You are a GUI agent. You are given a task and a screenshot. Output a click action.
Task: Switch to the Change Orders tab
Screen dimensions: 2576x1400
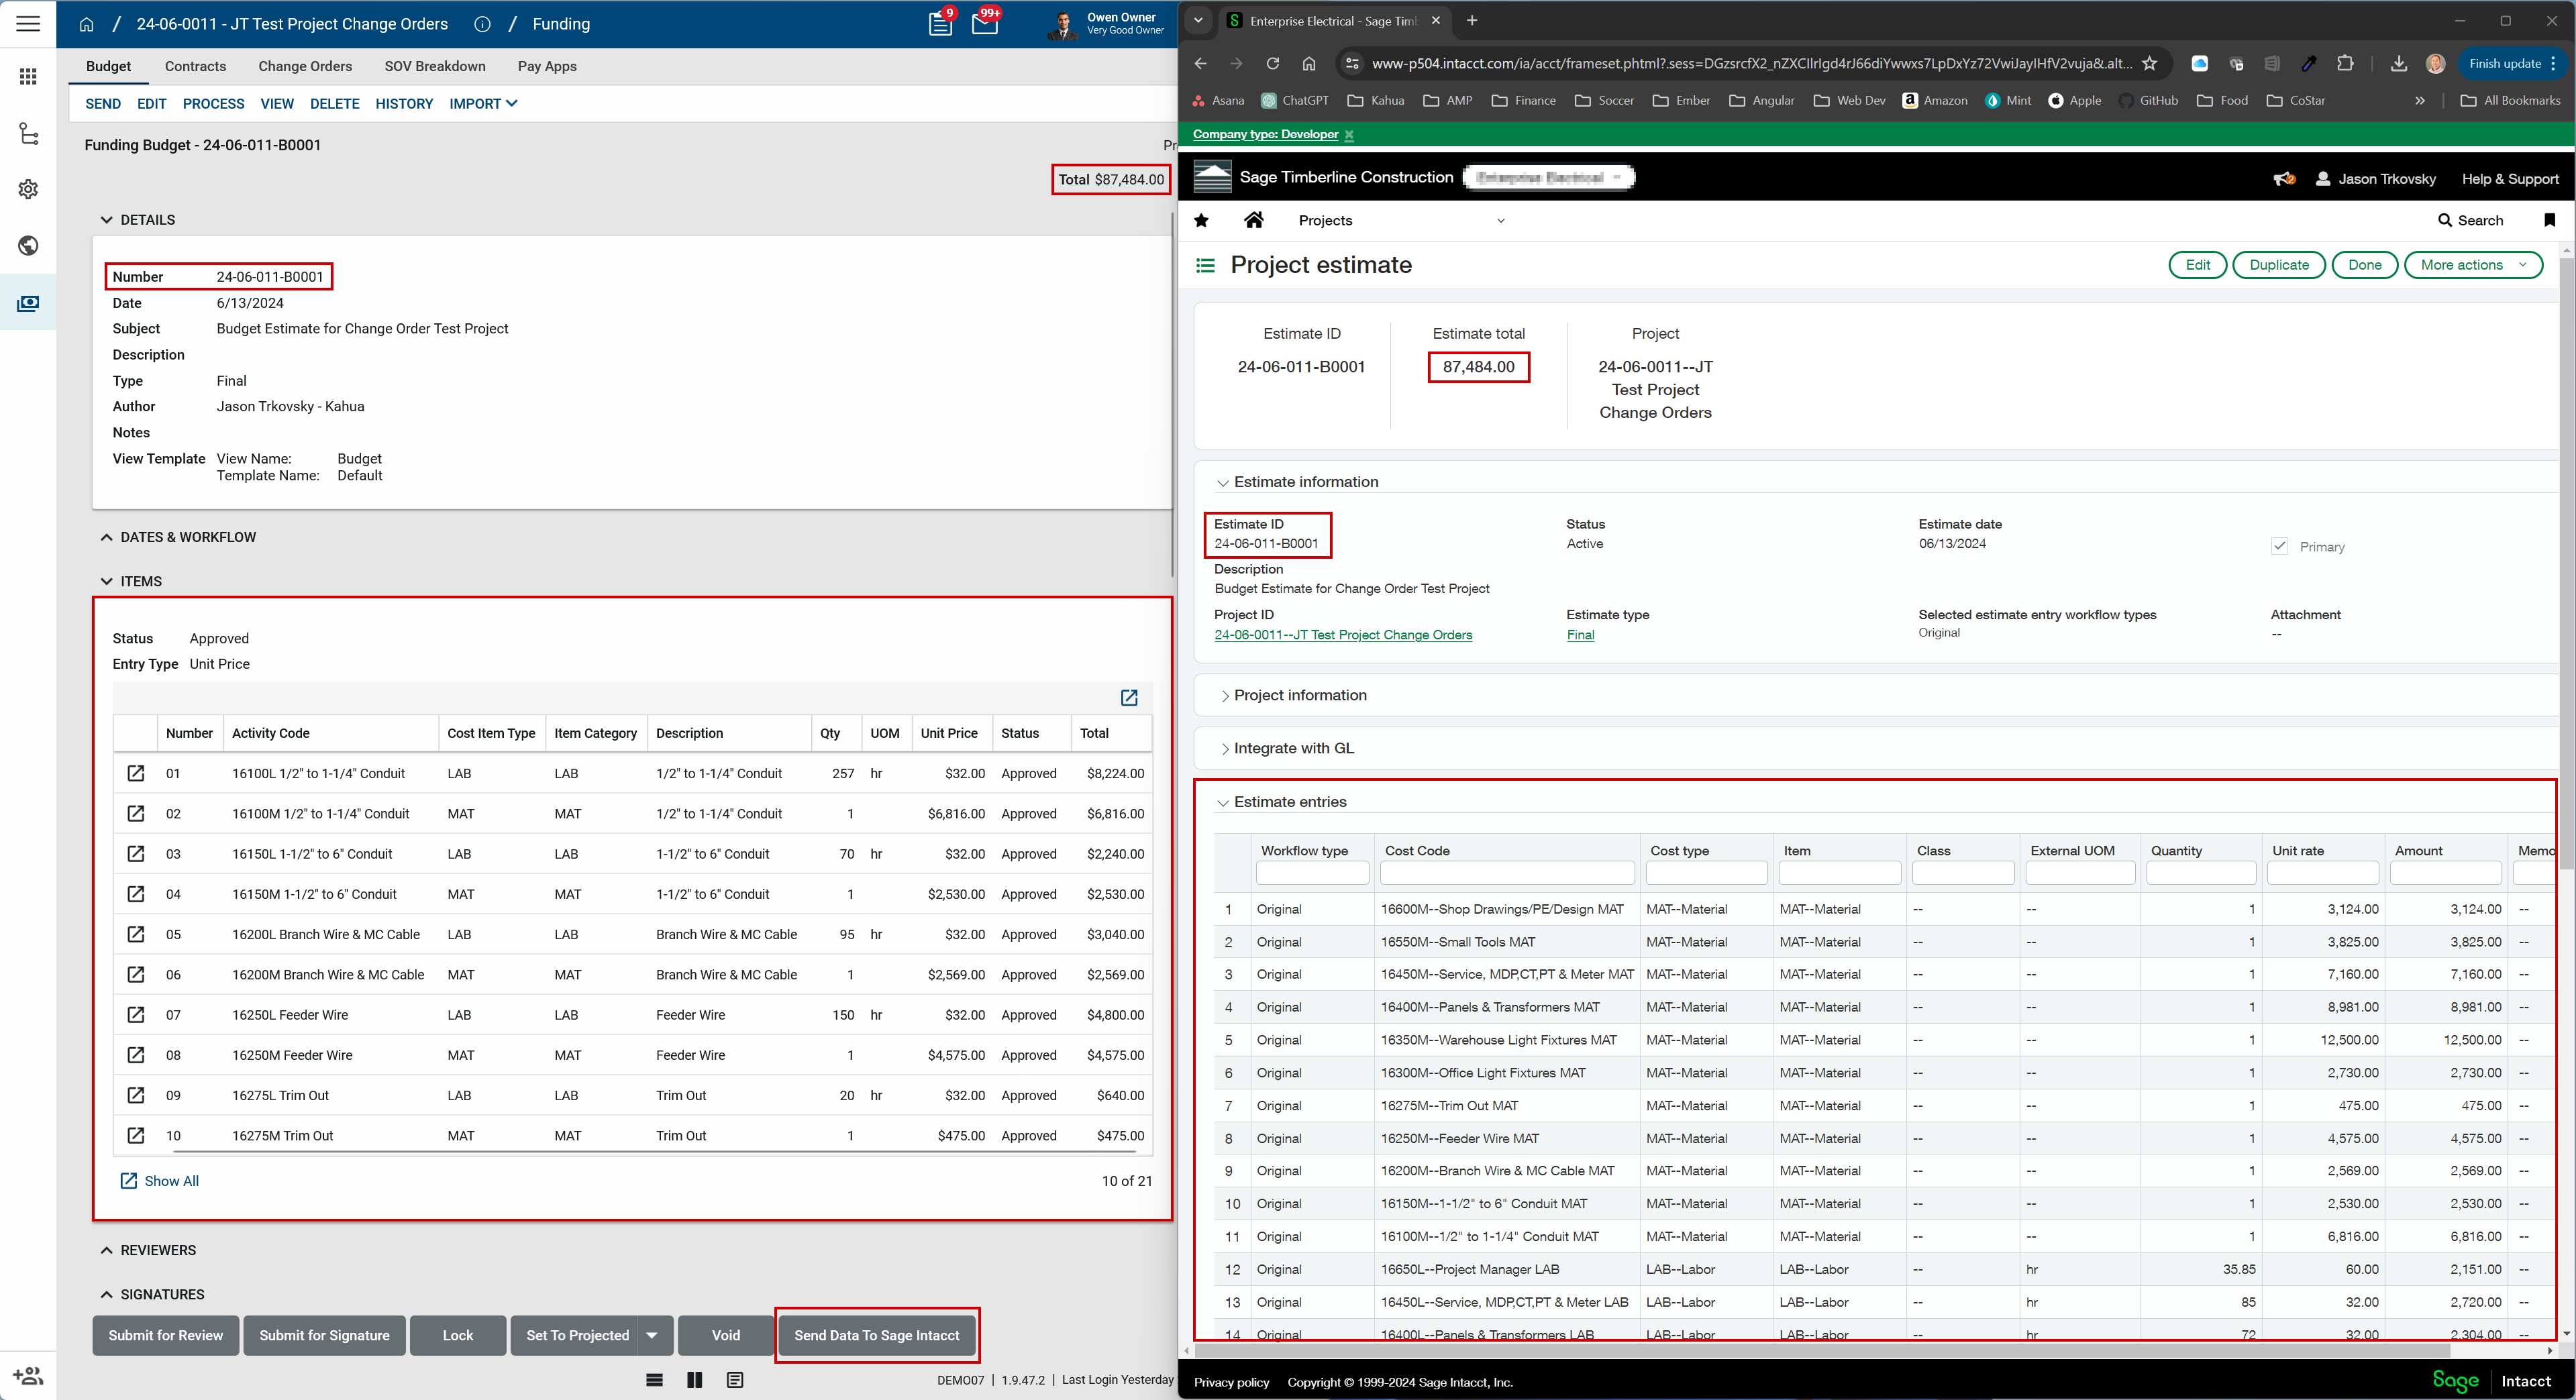click(305, 66)
